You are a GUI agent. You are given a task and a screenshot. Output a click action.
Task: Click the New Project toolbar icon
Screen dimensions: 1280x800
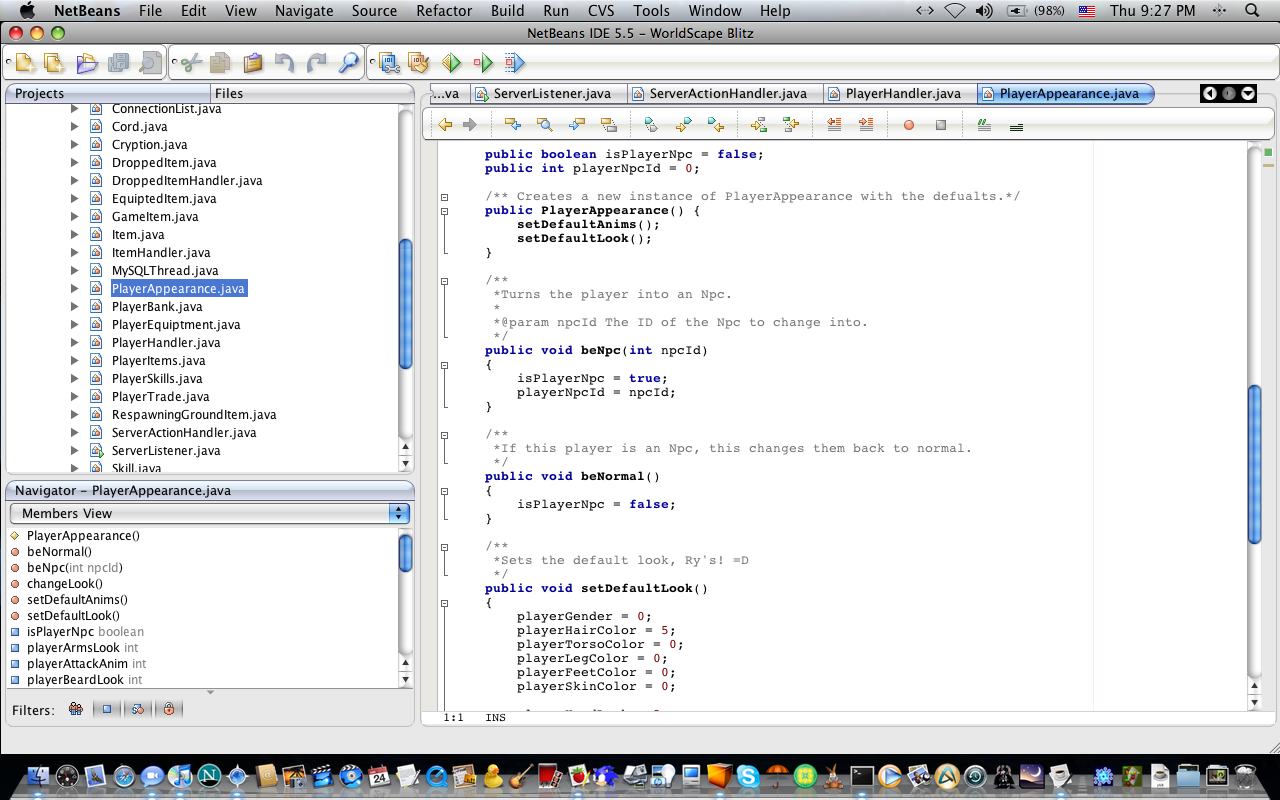54,63
